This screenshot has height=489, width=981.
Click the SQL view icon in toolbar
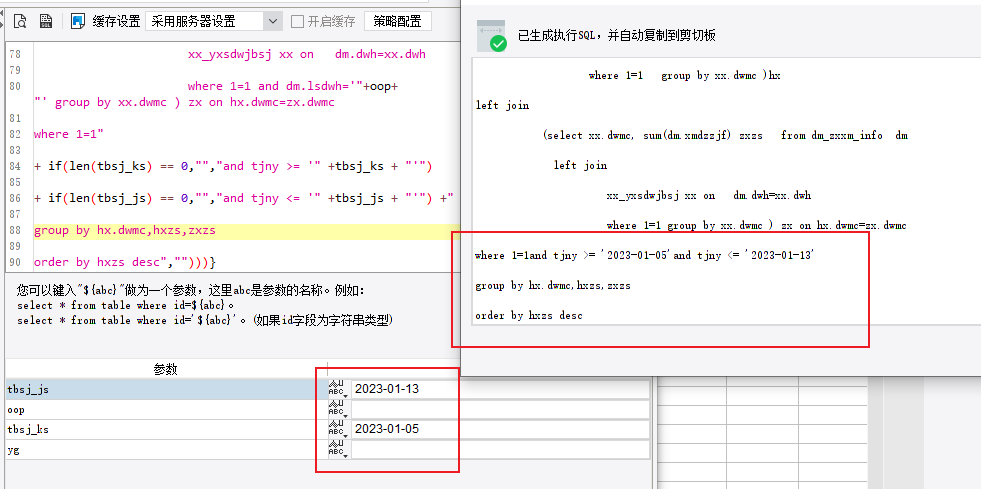(46, 21)
